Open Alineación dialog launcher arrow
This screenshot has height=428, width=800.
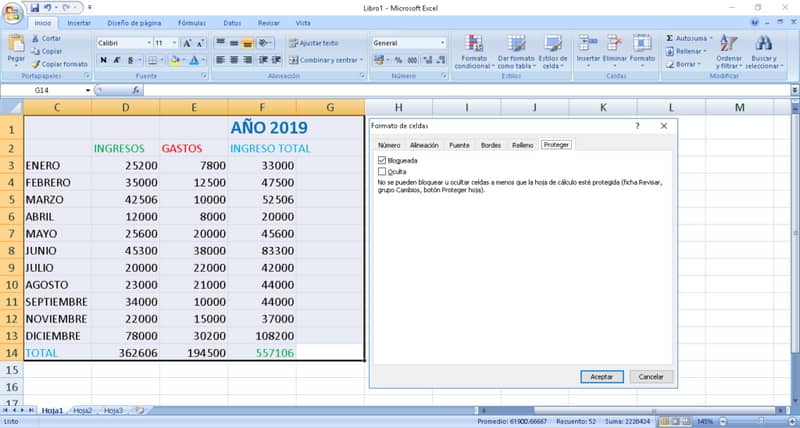(x=363, y=75)
